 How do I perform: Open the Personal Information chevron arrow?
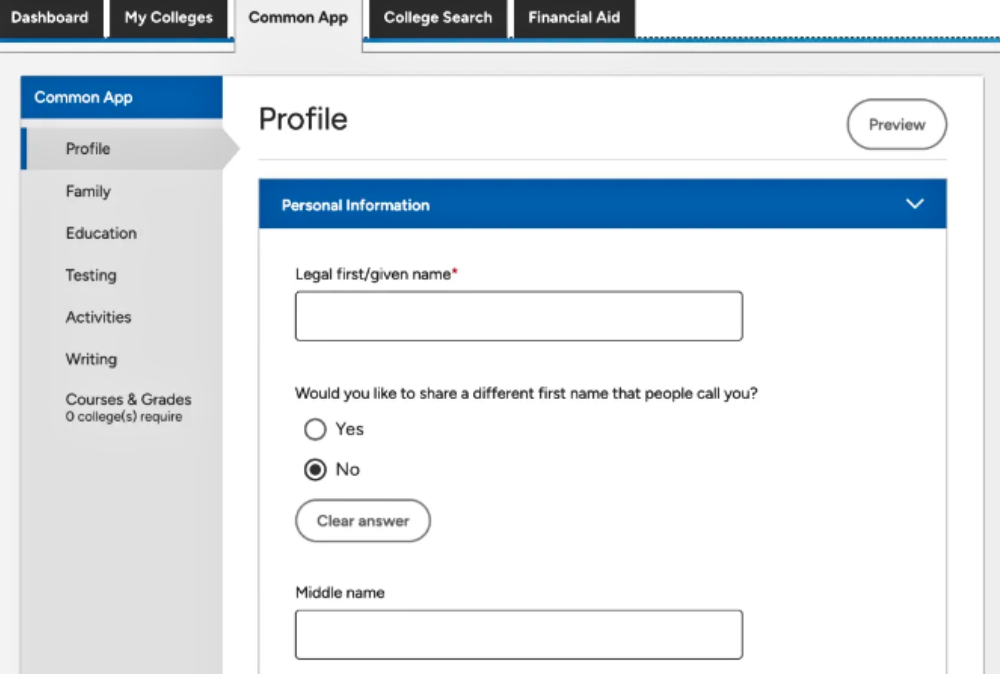point(914,204)
